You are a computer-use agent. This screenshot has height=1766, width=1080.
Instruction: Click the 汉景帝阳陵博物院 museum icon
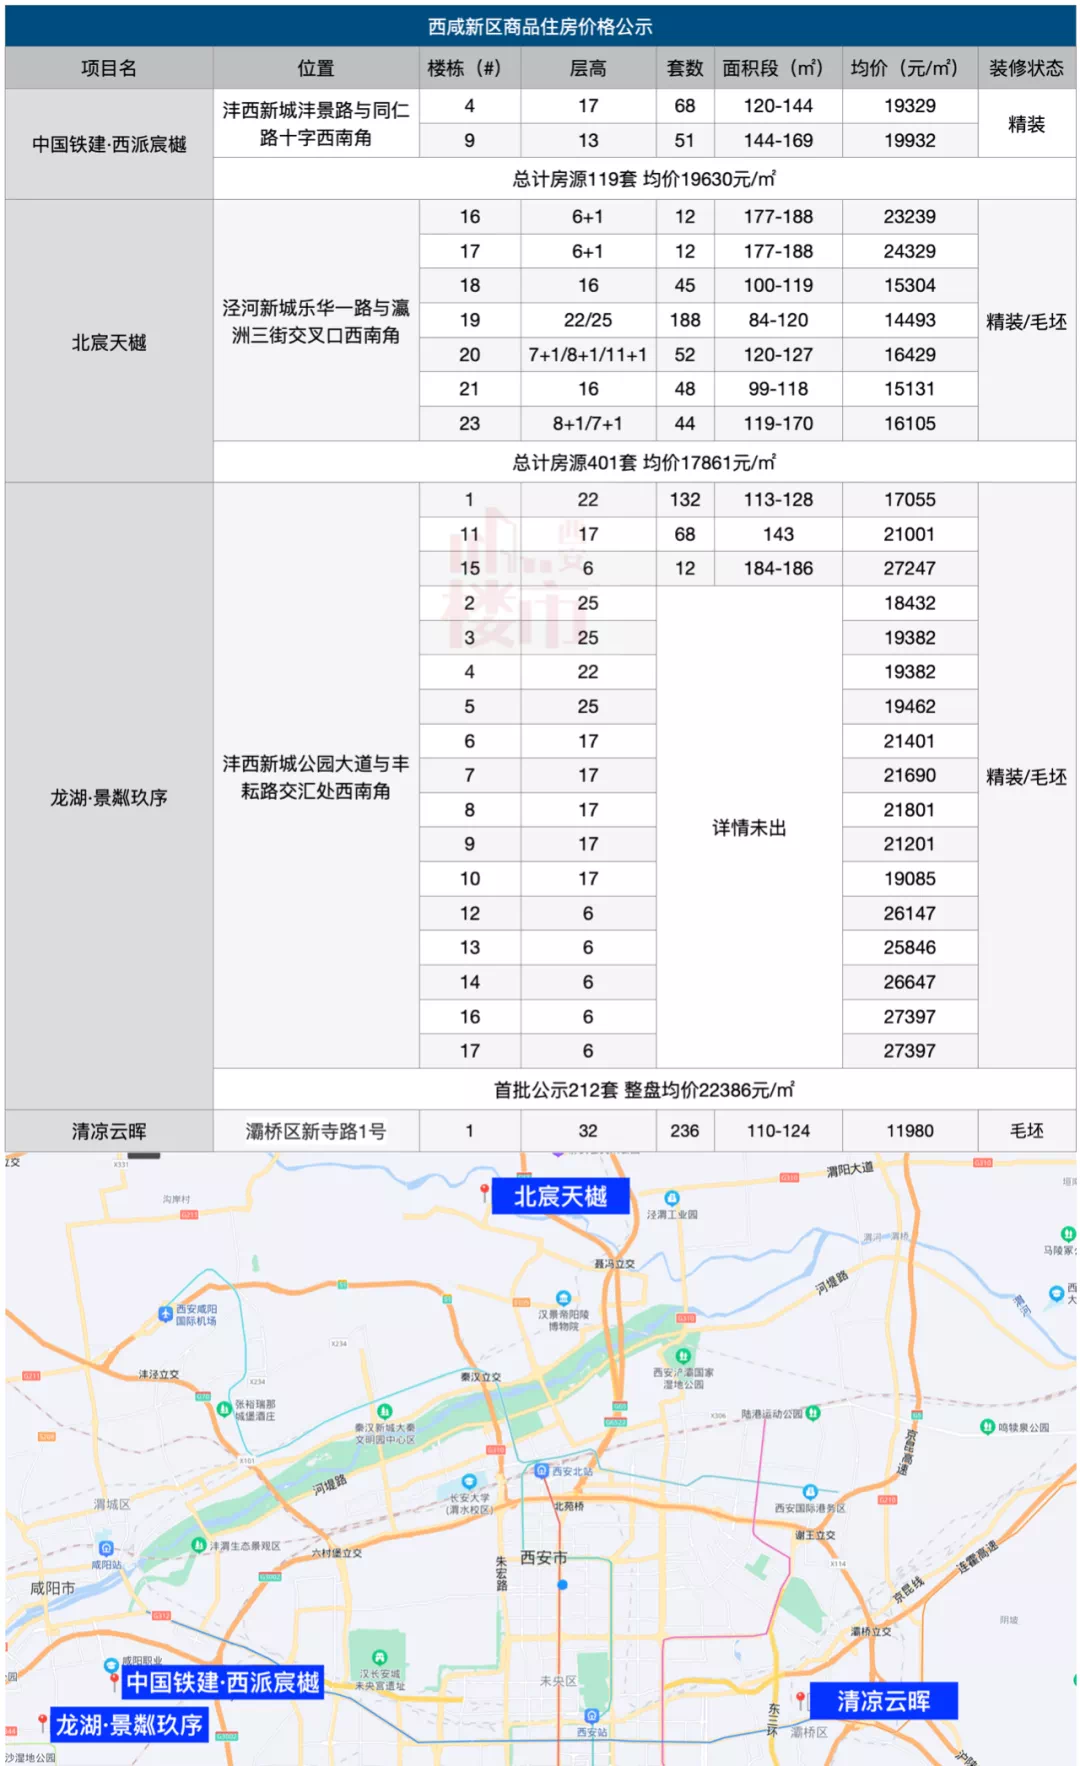pos(563,1298)
